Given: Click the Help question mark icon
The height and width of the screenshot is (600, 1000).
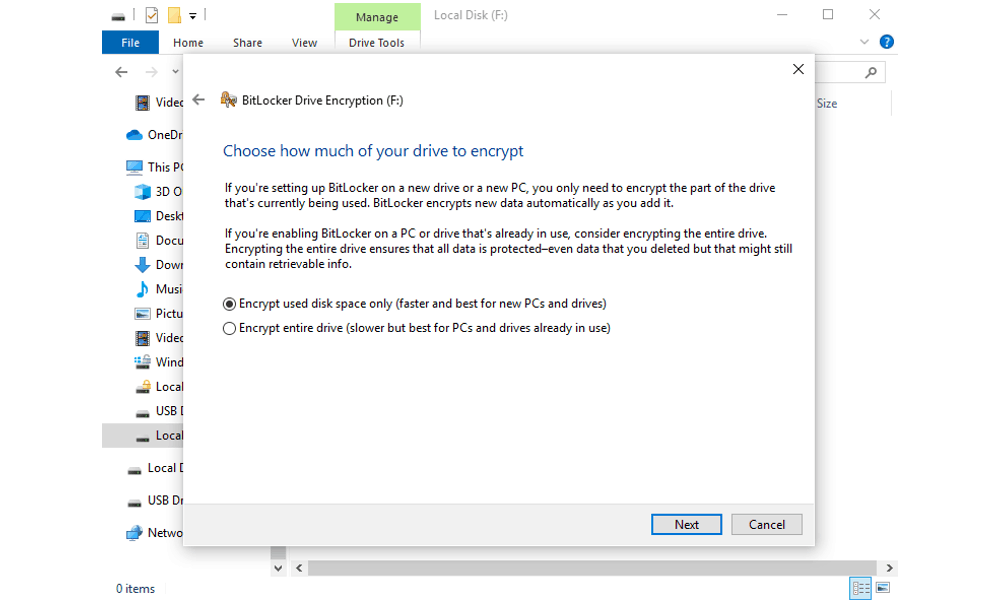Looking at the screenshot, I should coord(886,42).
